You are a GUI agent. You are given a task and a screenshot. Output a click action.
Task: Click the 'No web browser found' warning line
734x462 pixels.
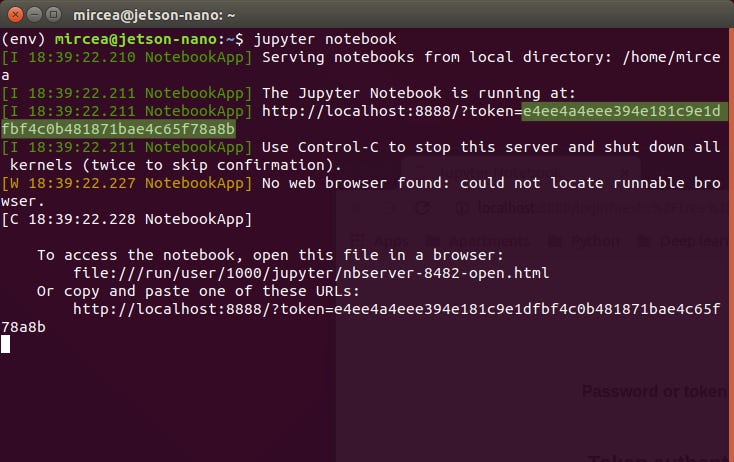[x=491, y=183]
